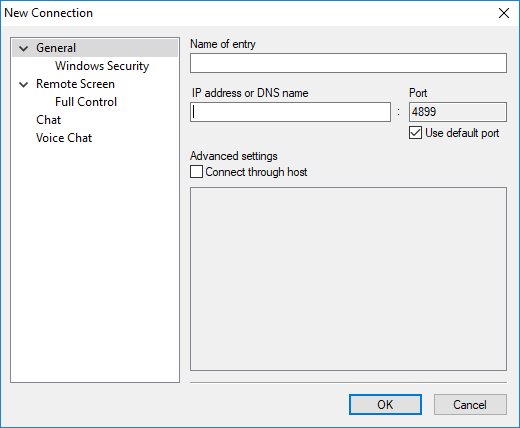Screen dimensions: 520x428
Task: Collapse the Remote Screen chevron
Action: [x=24, y=85]
